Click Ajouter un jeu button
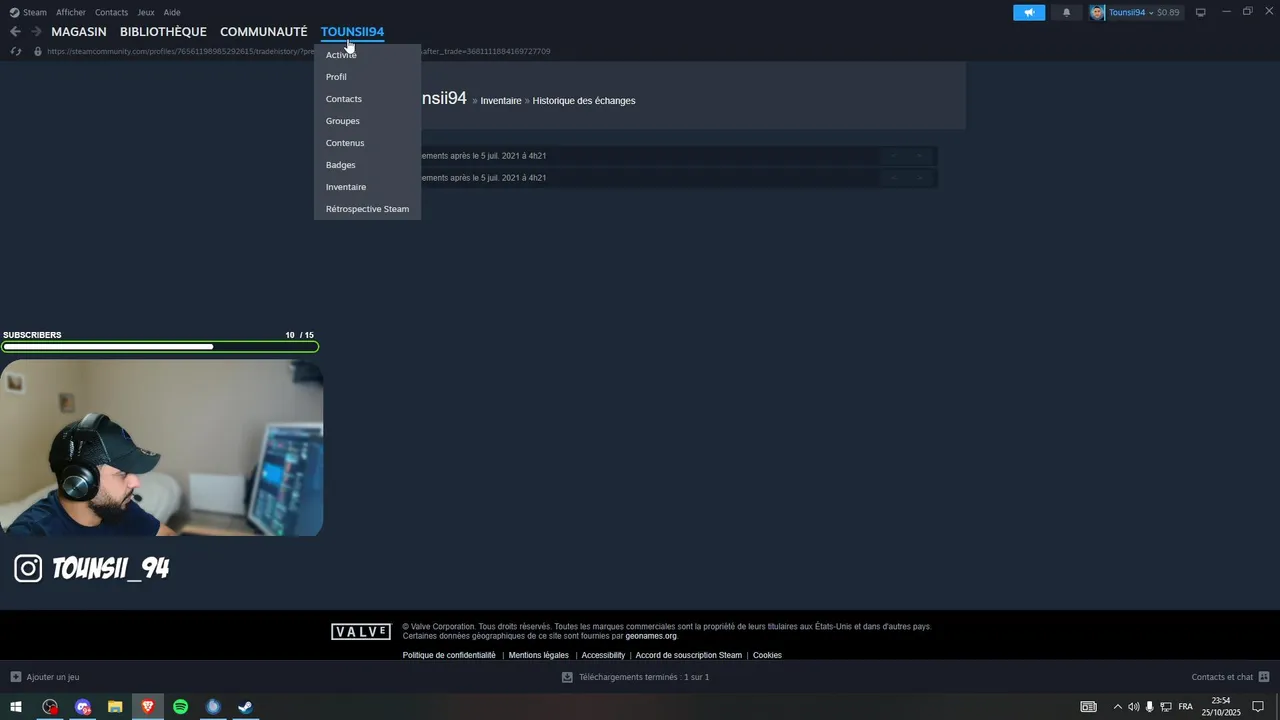This screenshot has width=1280, height=720. pyautogui.click(x=45, y=677)
